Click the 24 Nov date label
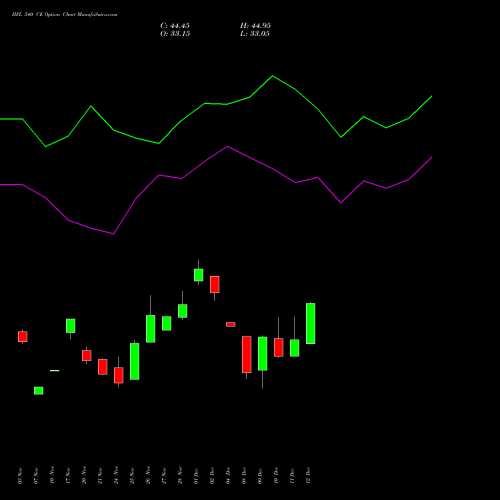Image resolution: width=500 pixels, height=500 pixels. (116, 476)
